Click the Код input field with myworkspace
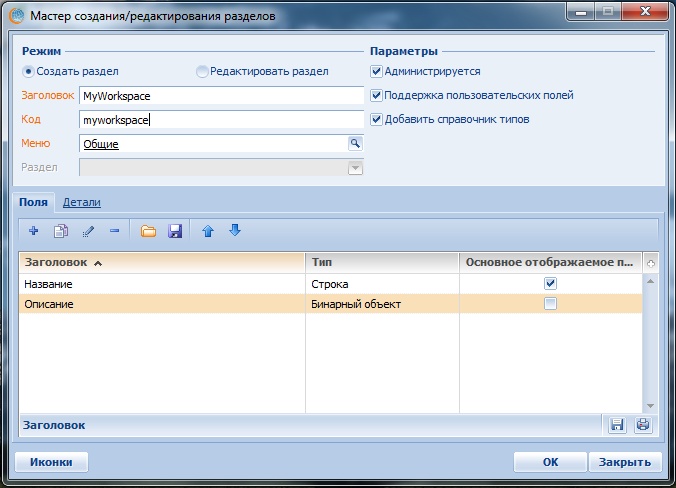Viewport: 676px width, 488px height. click(x=222, y=120)
